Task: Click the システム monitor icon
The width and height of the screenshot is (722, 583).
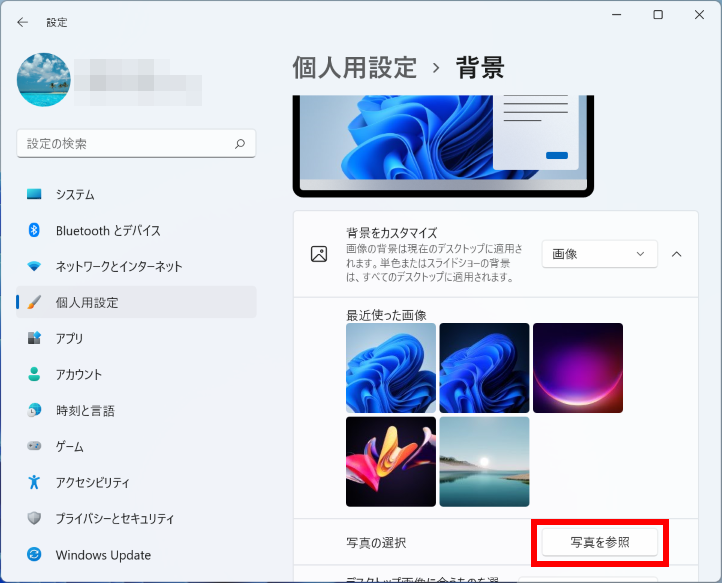Action: click(34, 194)
